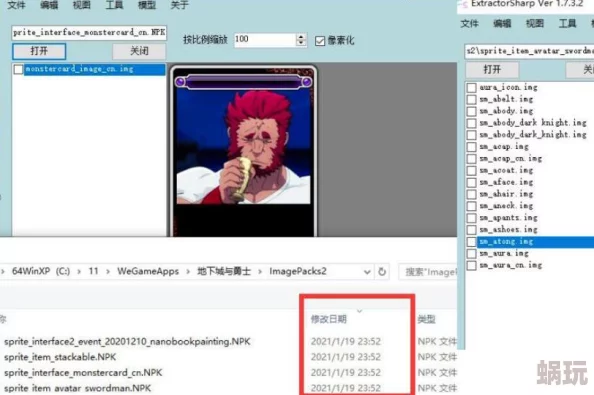Open 编辑 menu in right ExtractorSharp window
594x395 pixels.
[x=502, y=23]
